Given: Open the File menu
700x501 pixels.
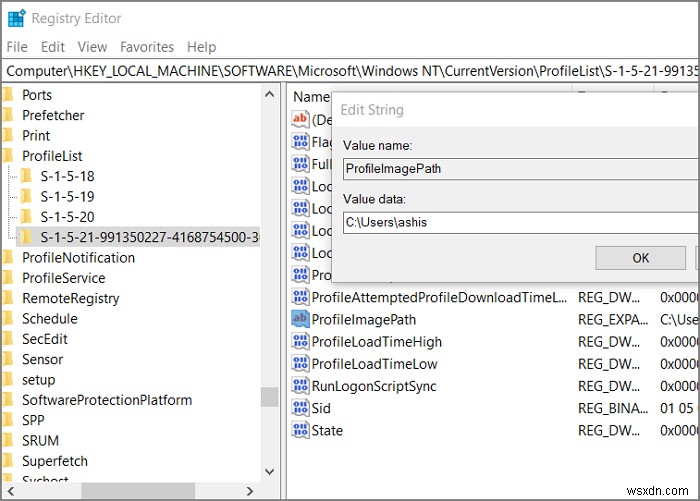Looking at the screenshot, I should [17, 47].
